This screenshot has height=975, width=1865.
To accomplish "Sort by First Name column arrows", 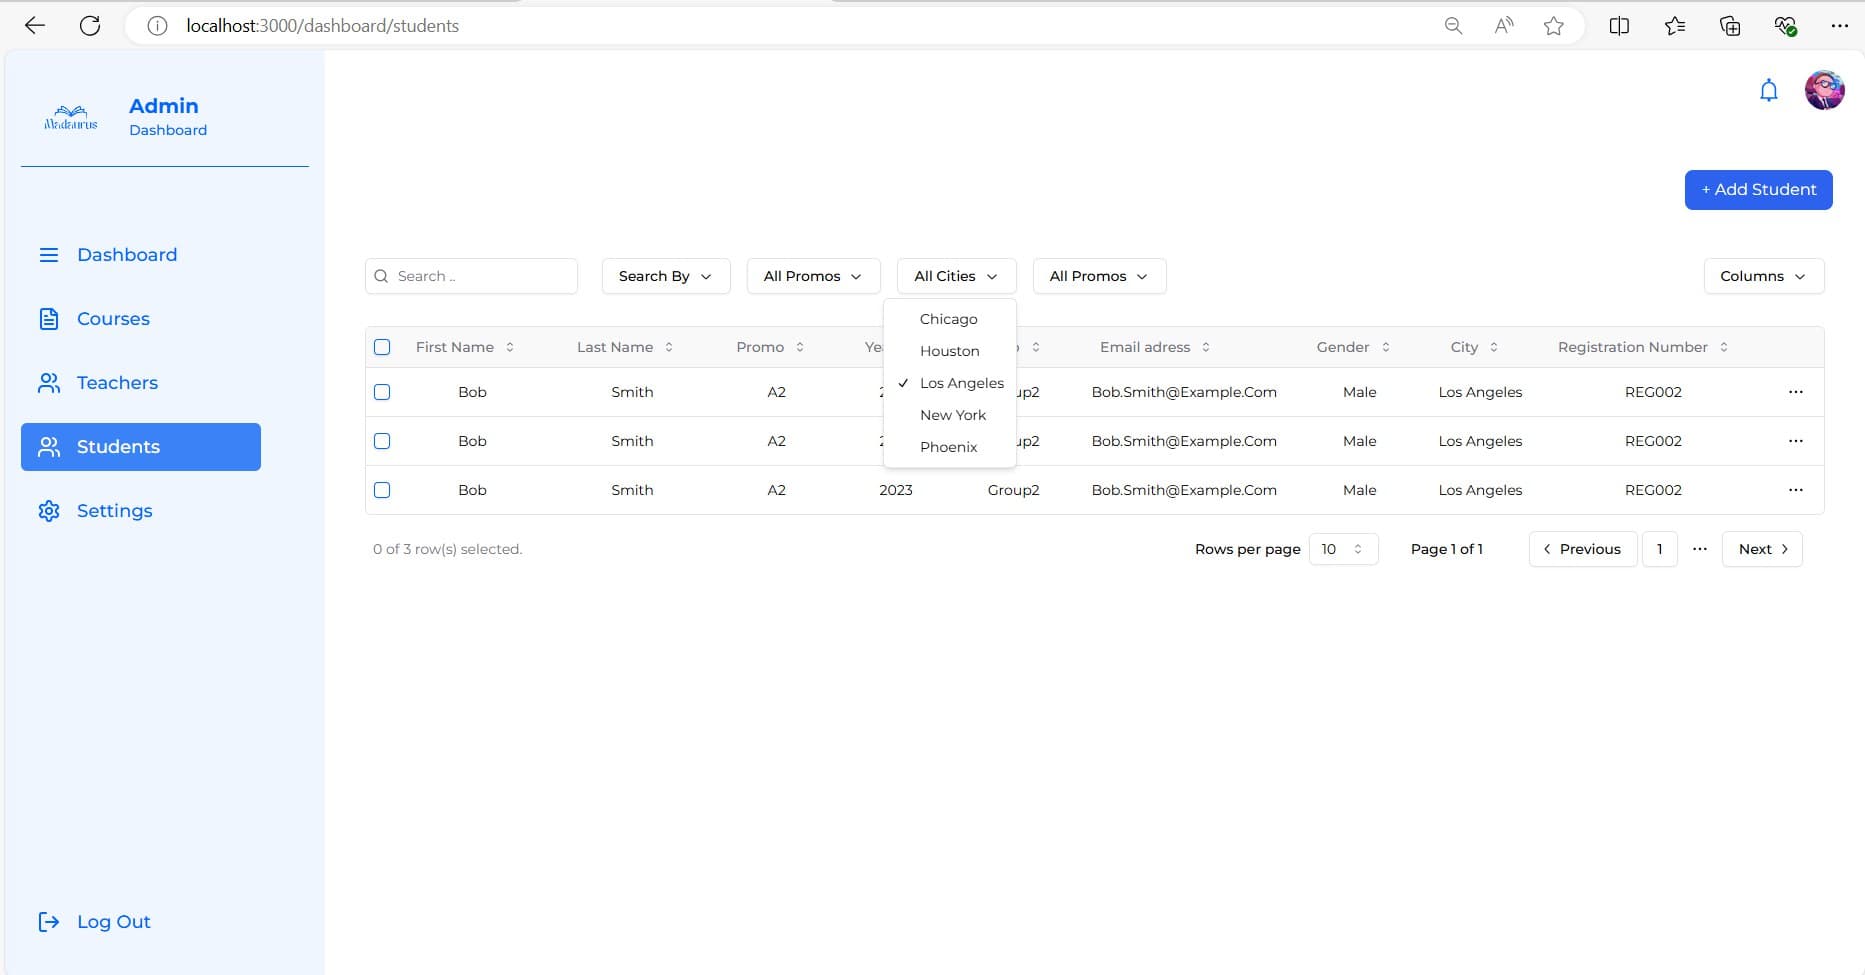I will 510,347.
